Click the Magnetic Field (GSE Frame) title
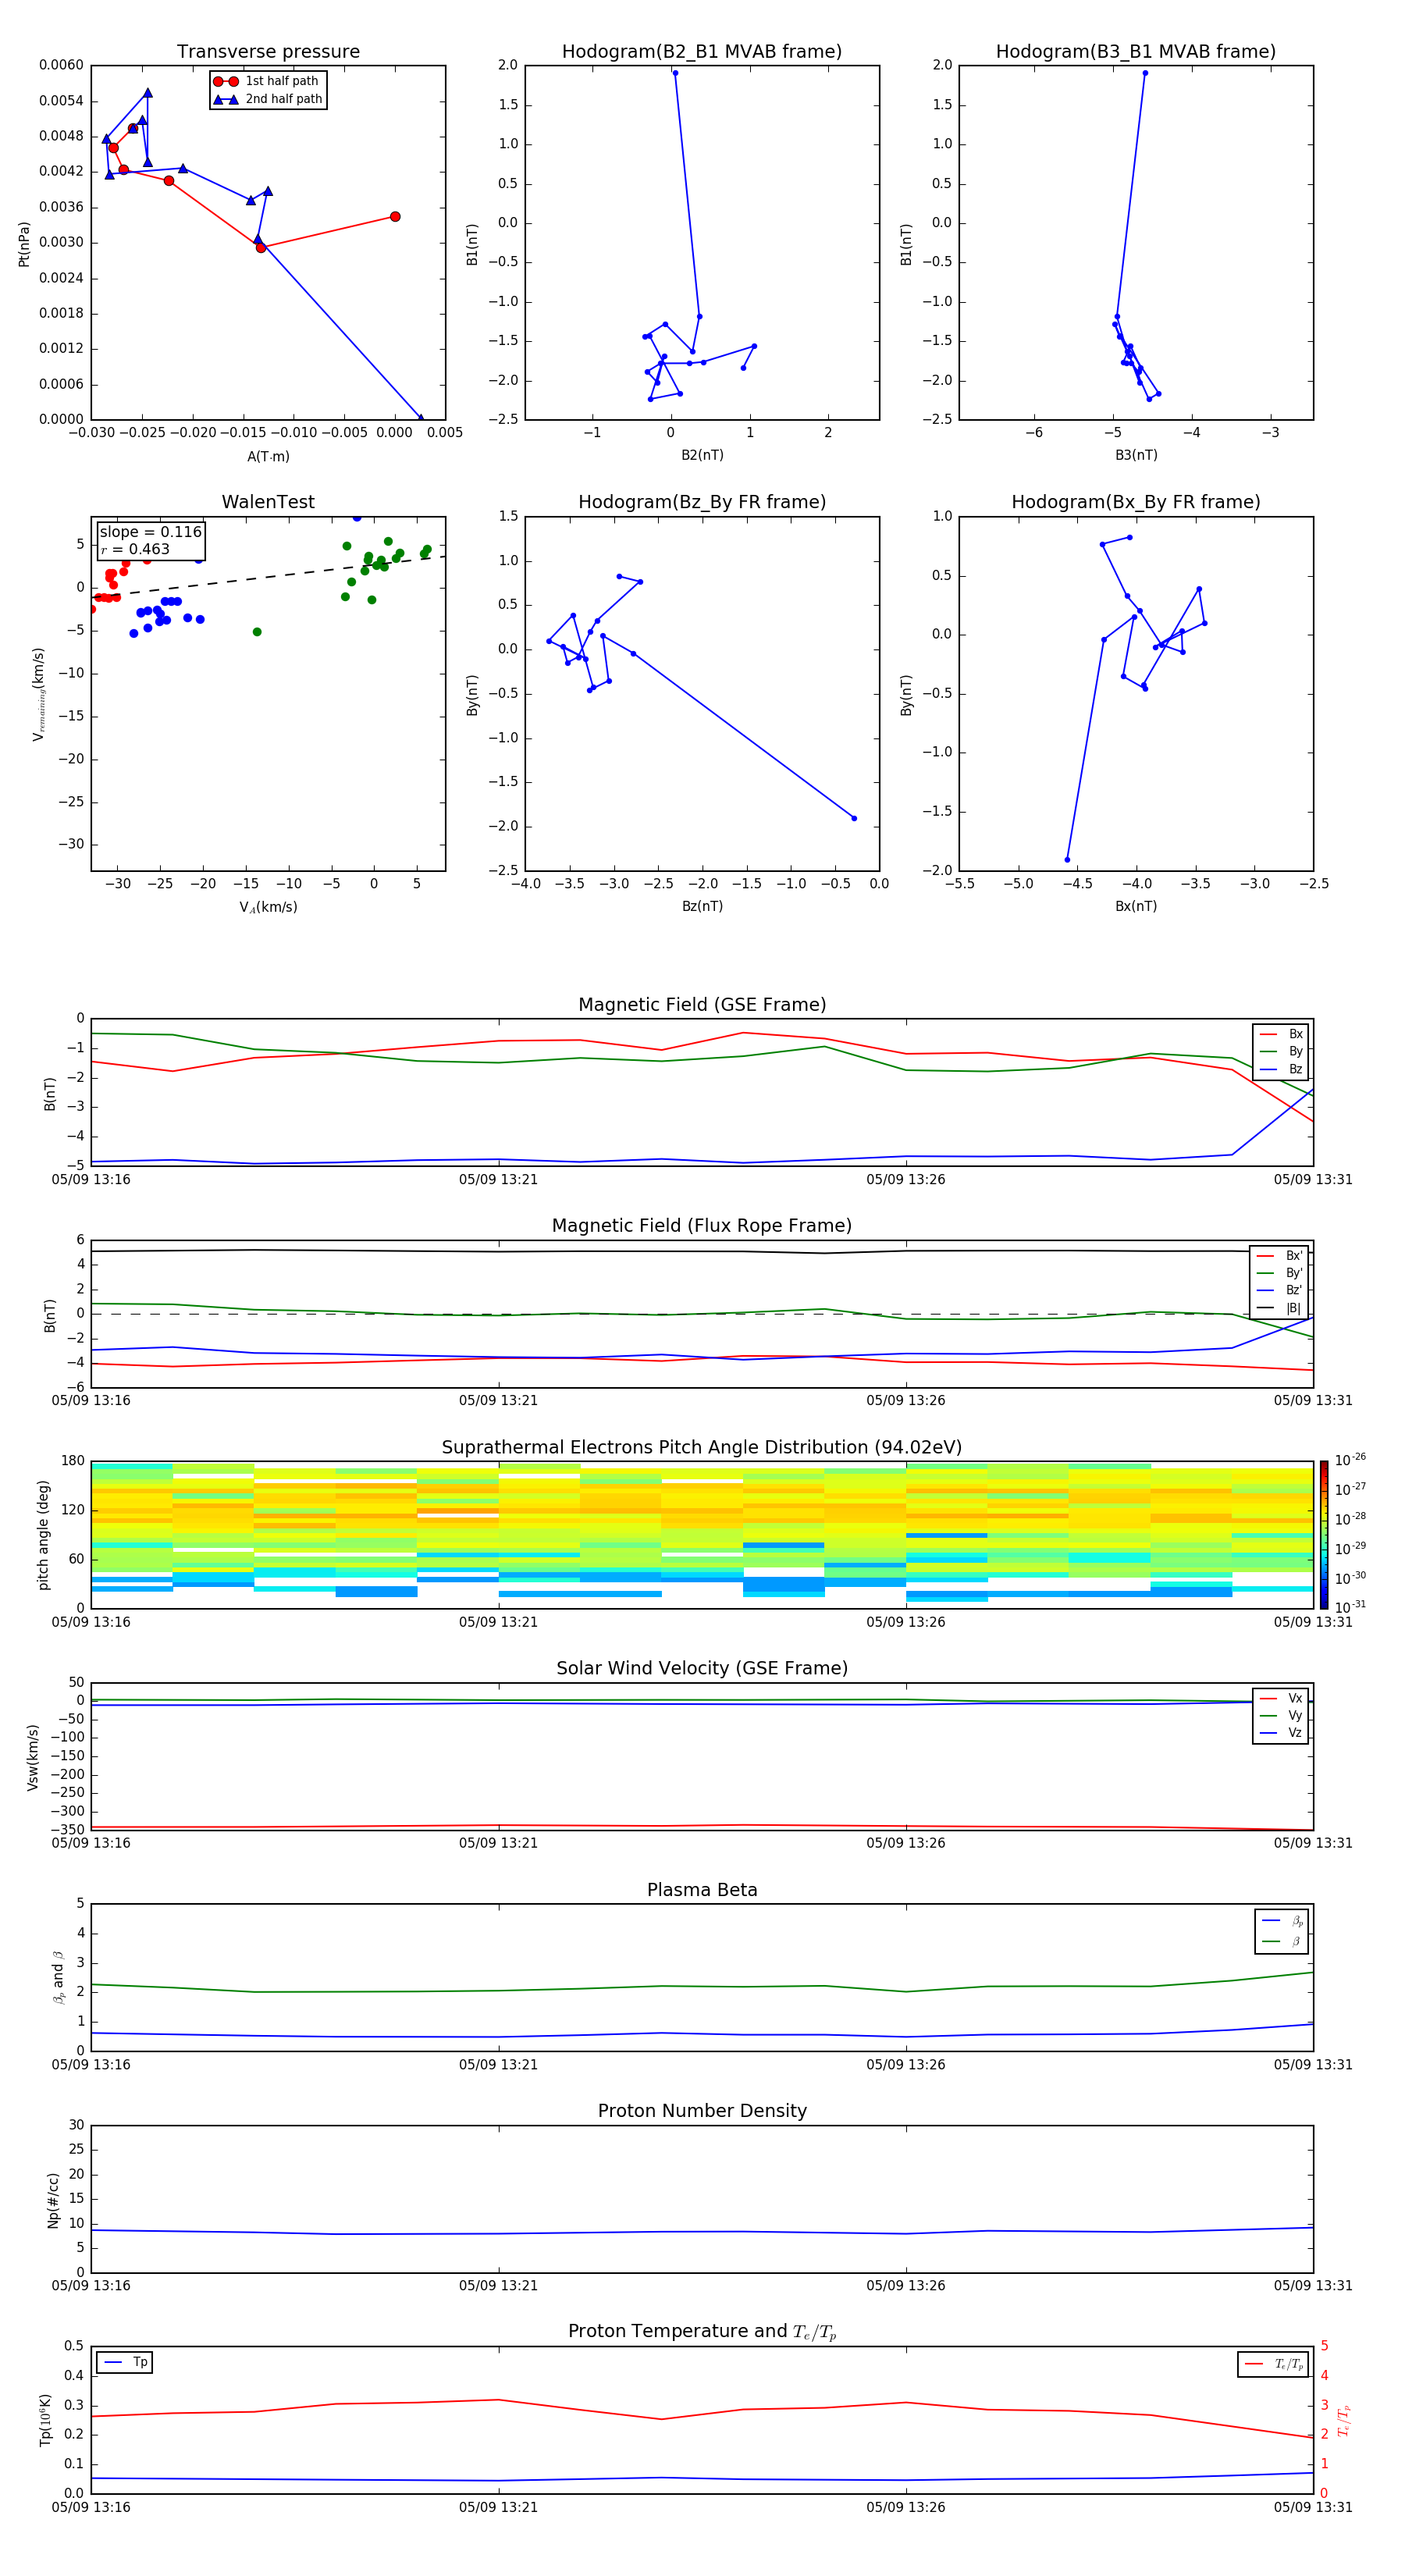 pos(702,1004)
